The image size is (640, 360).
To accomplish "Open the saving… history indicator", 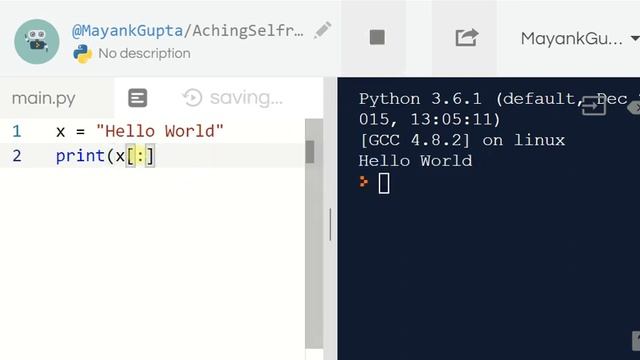I will click(x=233, y=98).
